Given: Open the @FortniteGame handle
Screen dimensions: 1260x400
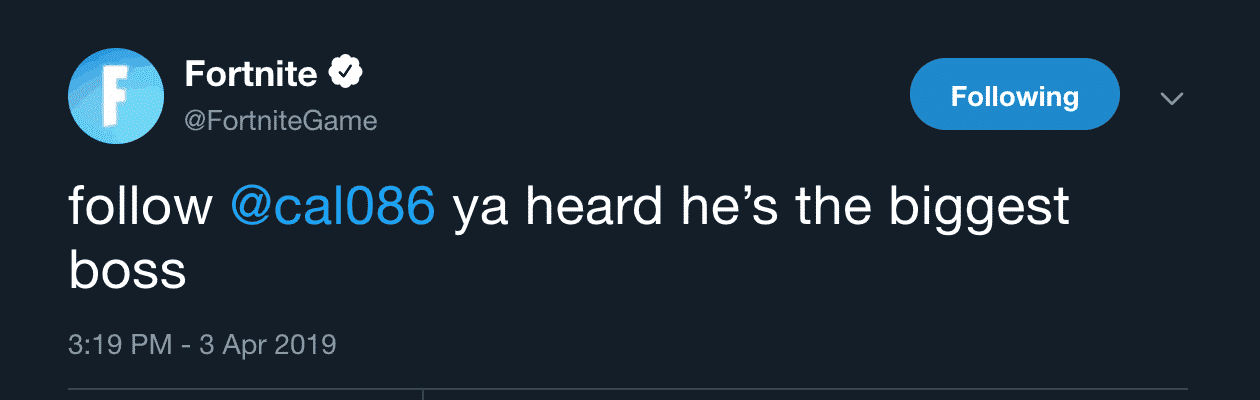Looking at the screenshot, I should click(281, 122).
